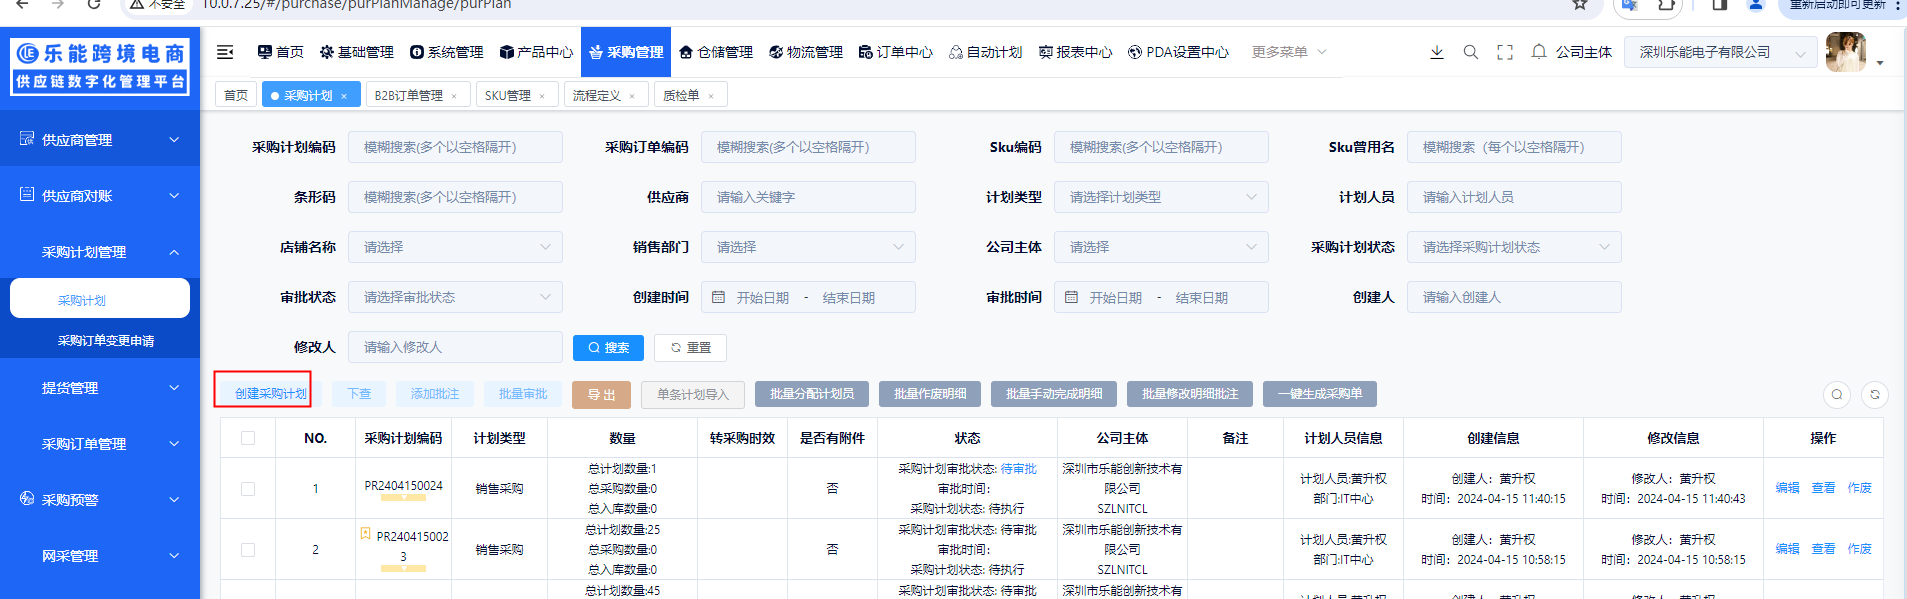Open the 产品中心 top menu

pos(536,52)
